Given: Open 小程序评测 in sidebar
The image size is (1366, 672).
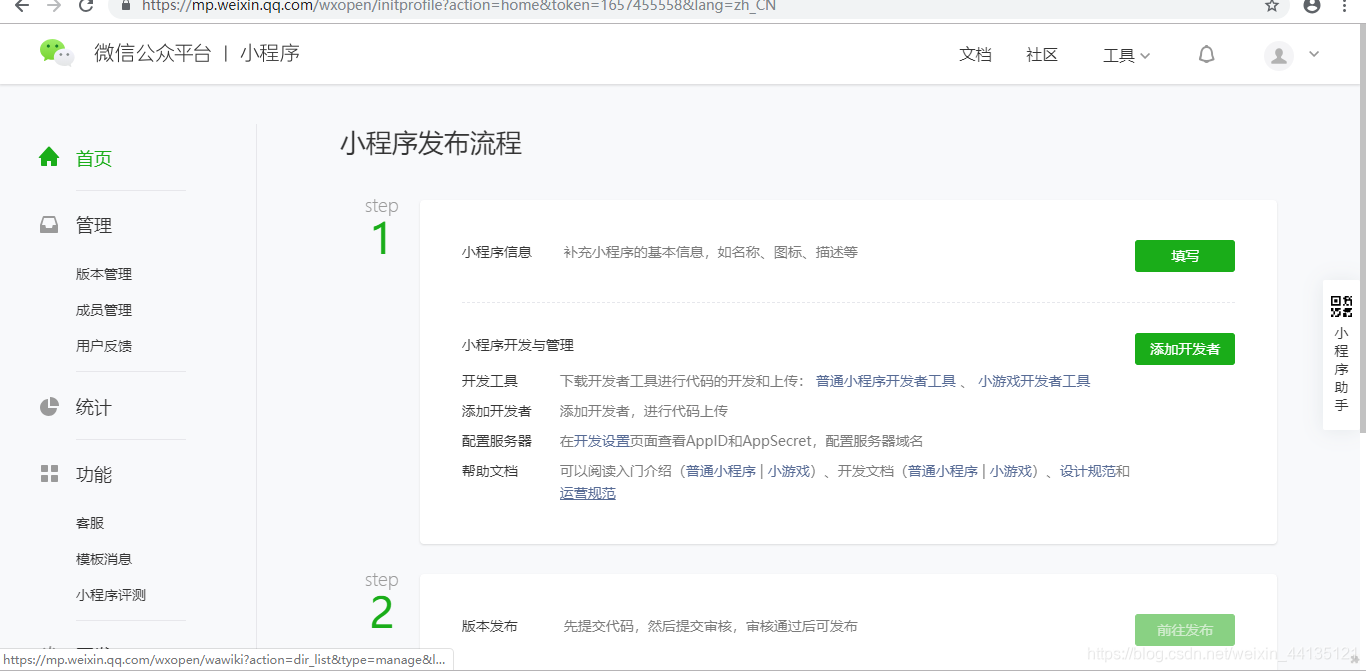Looking at the screenshot, I should [x=111, y=595].
